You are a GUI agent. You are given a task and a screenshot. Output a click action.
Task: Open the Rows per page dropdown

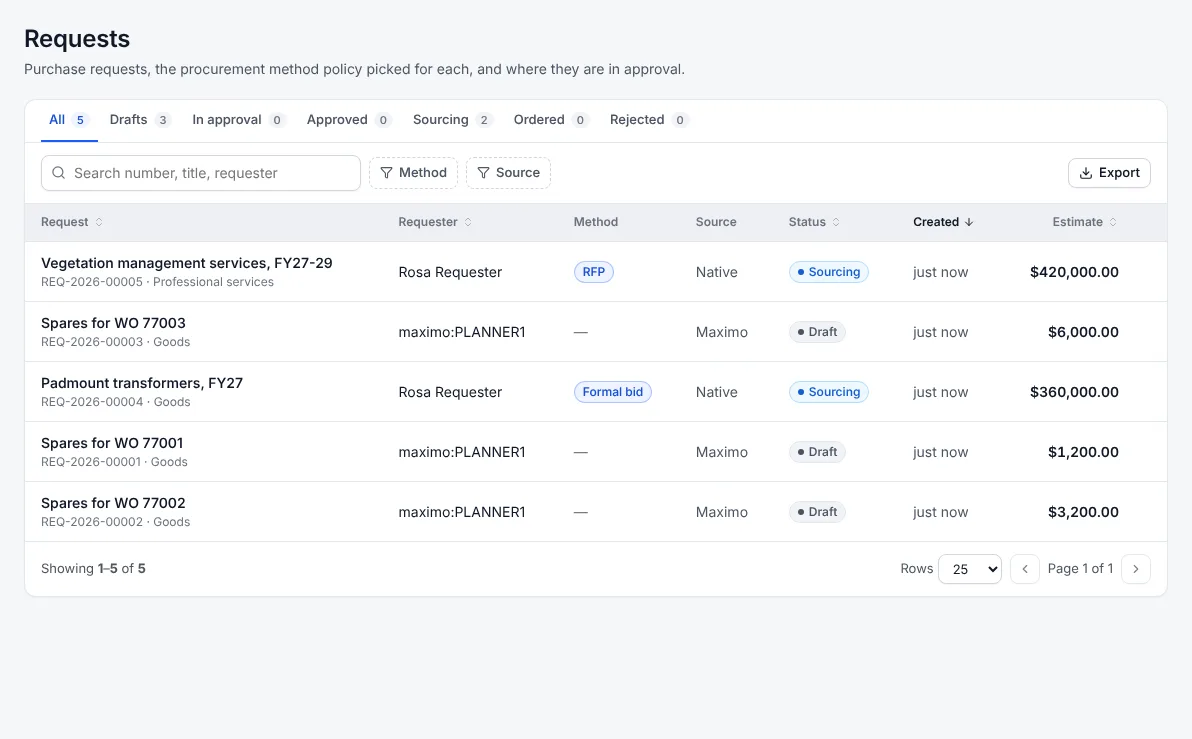tap(970, 569)
